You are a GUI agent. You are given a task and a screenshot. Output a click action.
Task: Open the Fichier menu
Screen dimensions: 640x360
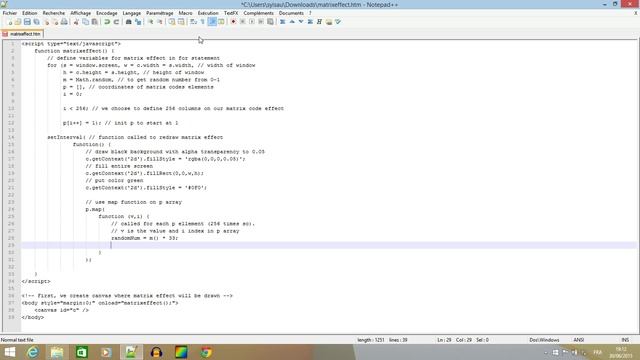[x=10, y=13]
